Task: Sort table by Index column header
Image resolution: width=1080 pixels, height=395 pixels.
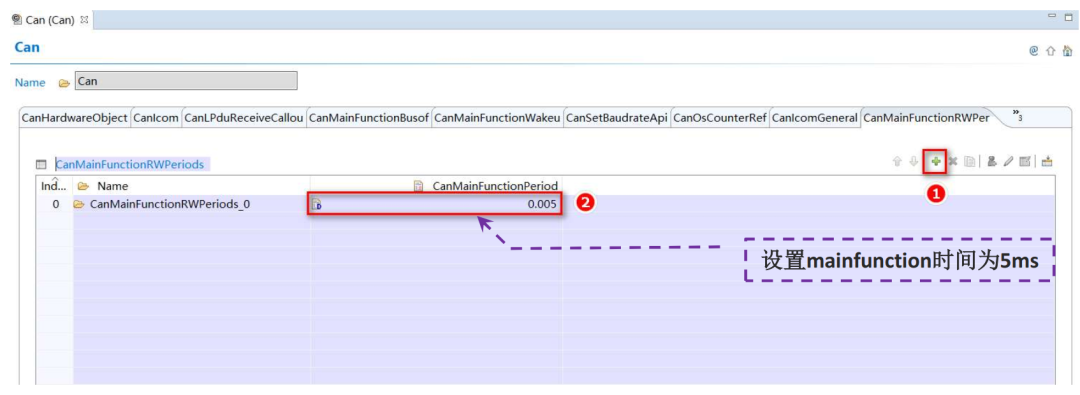Action: tap(54, 185)
